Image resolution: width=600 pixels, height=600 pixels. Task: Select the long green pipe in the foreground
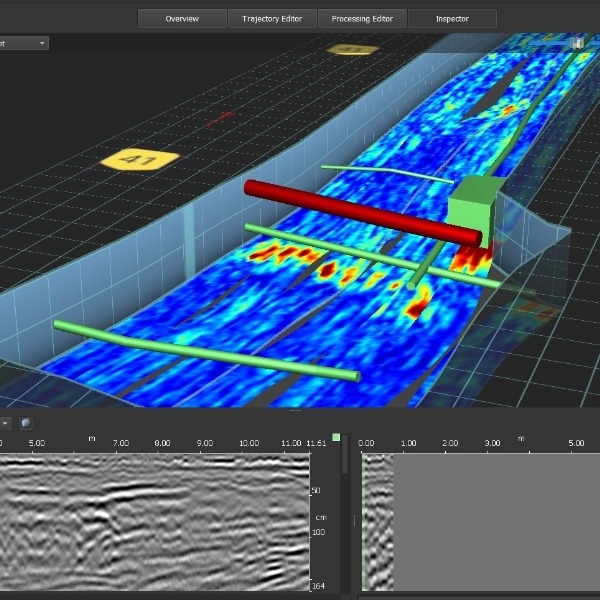click(x=205, y=351)
